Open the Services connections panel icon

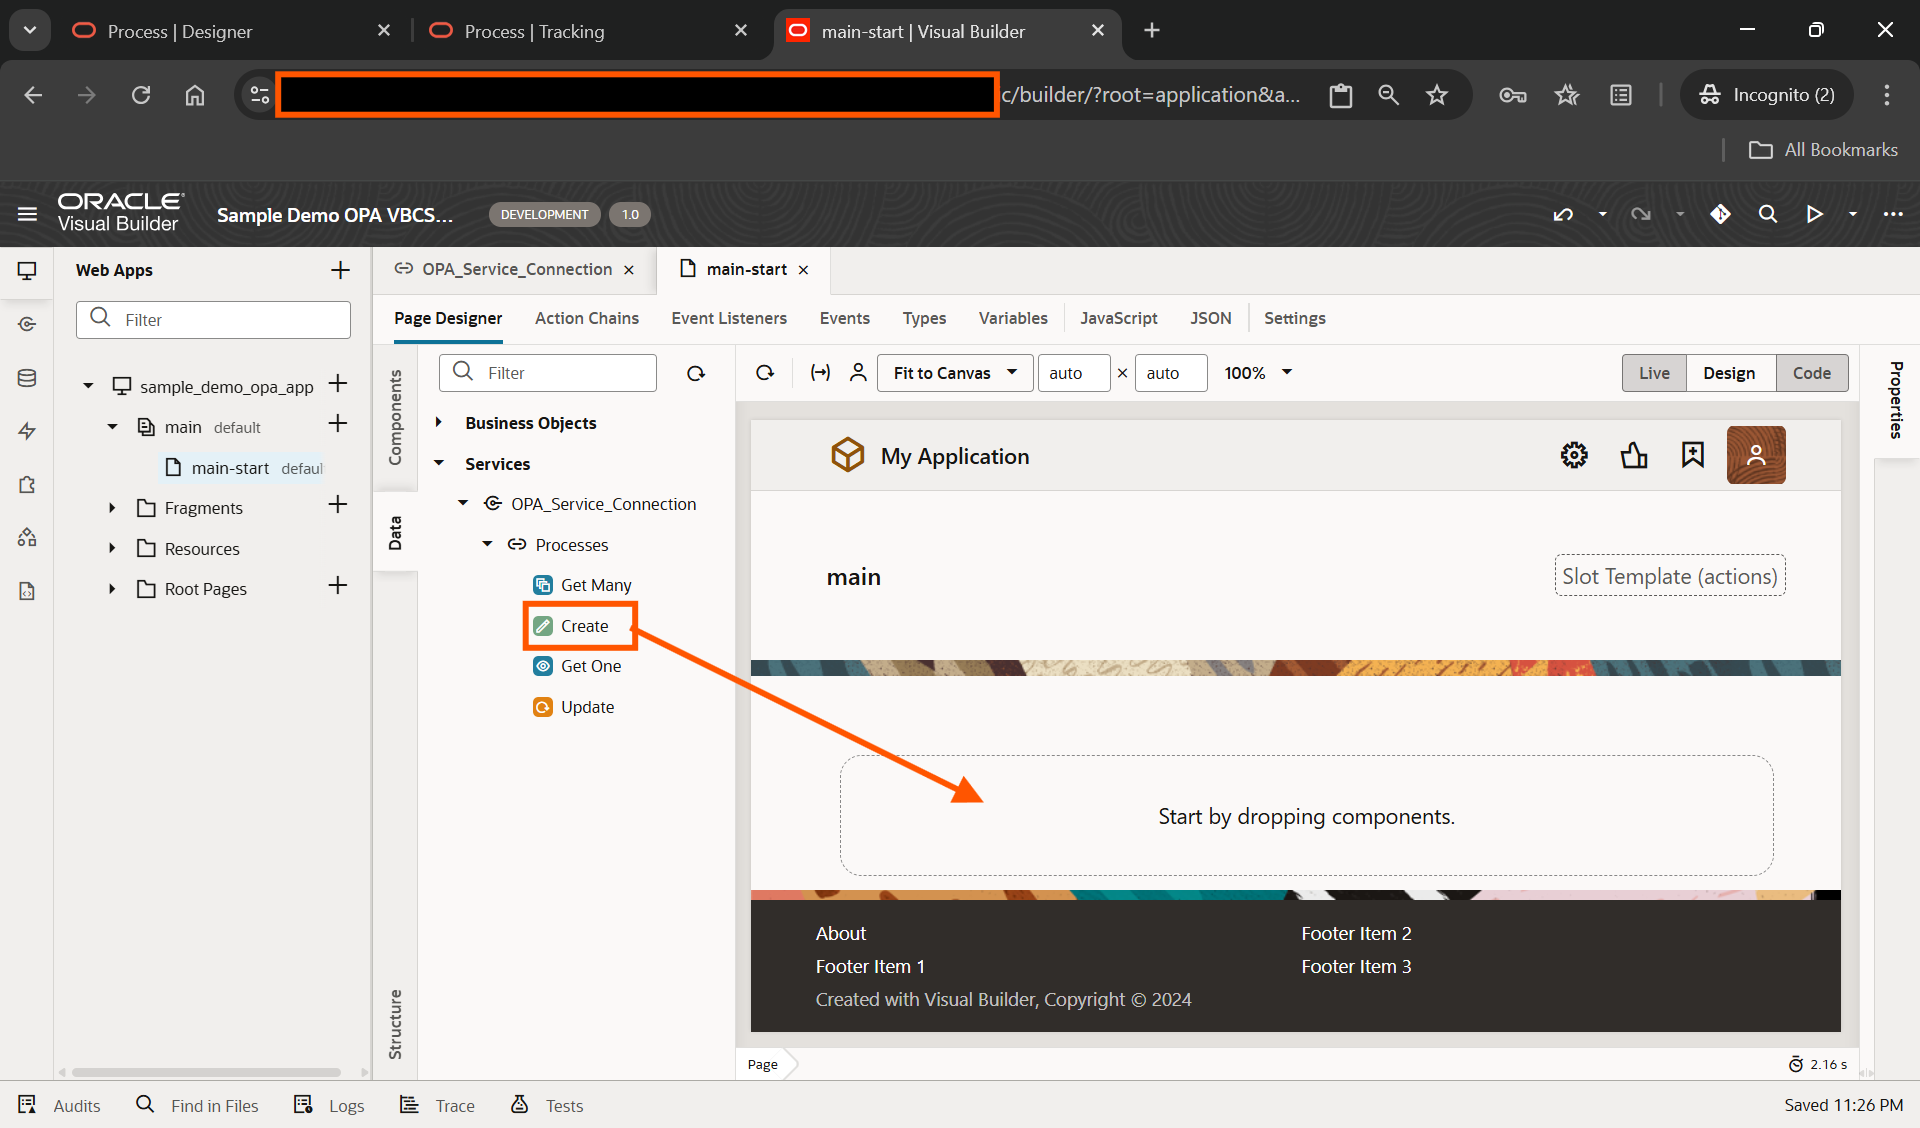click(27, 323)
